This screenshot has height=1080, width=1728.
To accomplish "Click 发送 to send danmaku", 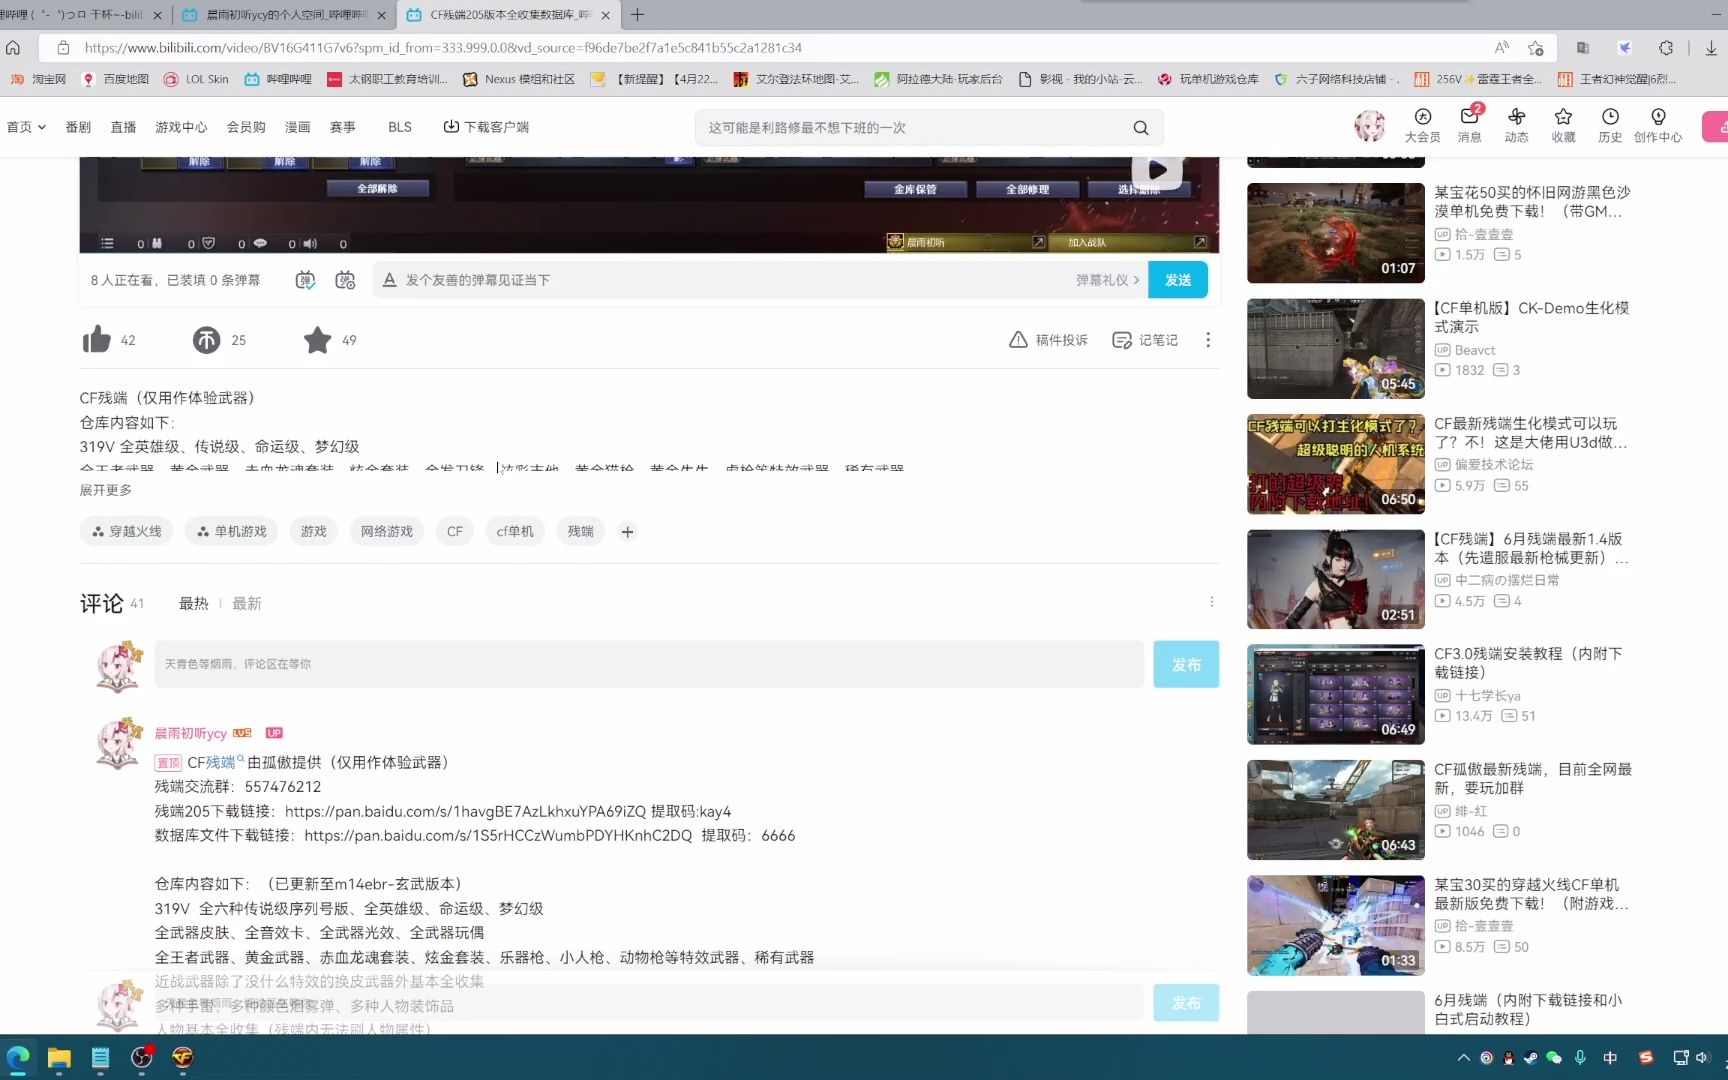I will 1178,280.
